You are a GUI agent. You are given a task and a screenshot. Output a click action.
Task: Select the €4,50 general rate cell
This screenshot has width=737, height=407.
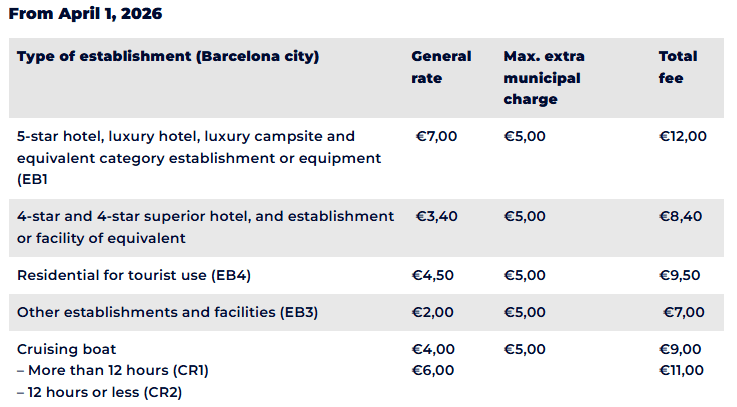[432, 275]
